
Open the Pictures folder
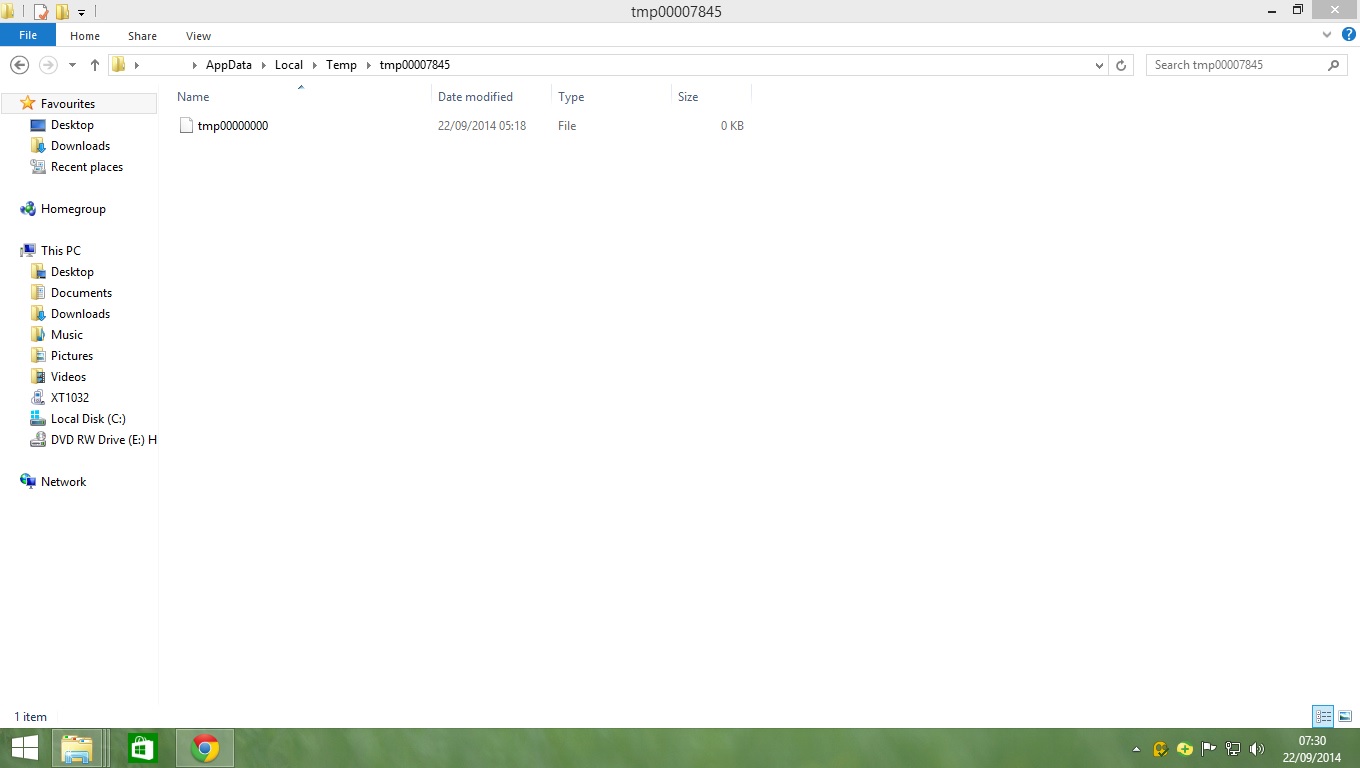coord(72,356)
